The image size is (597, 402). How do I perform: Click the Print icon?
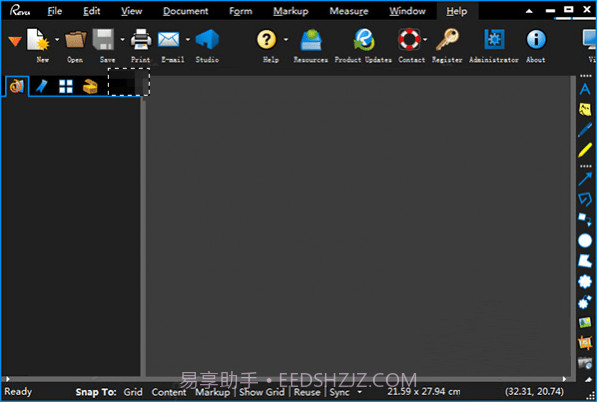[141, 40]
